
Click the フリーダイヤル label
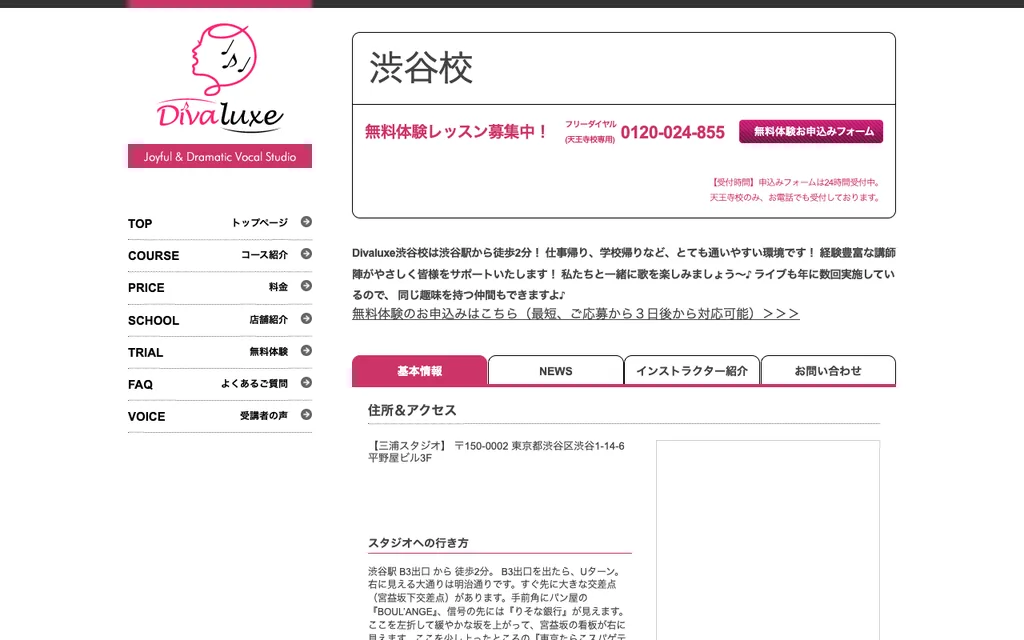point(590,124)
